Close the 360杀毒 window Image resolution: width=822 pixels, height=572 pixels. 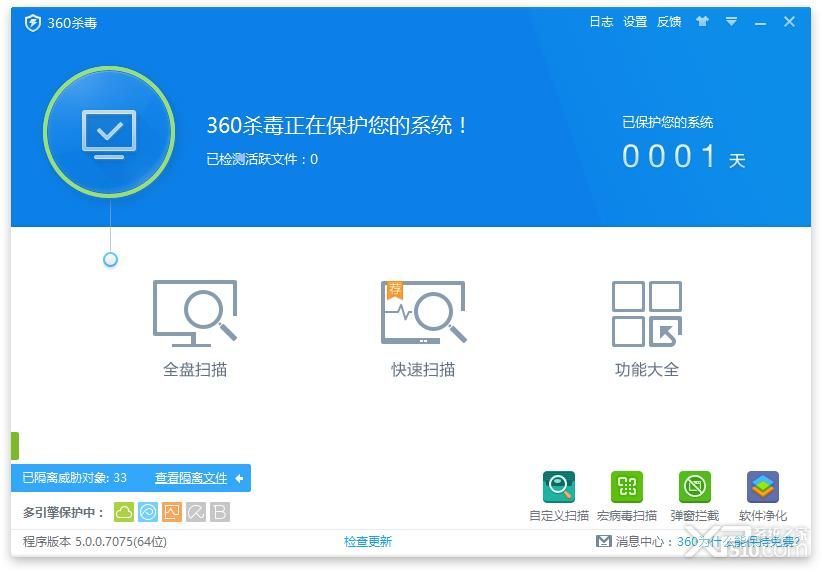pos(789,21)
